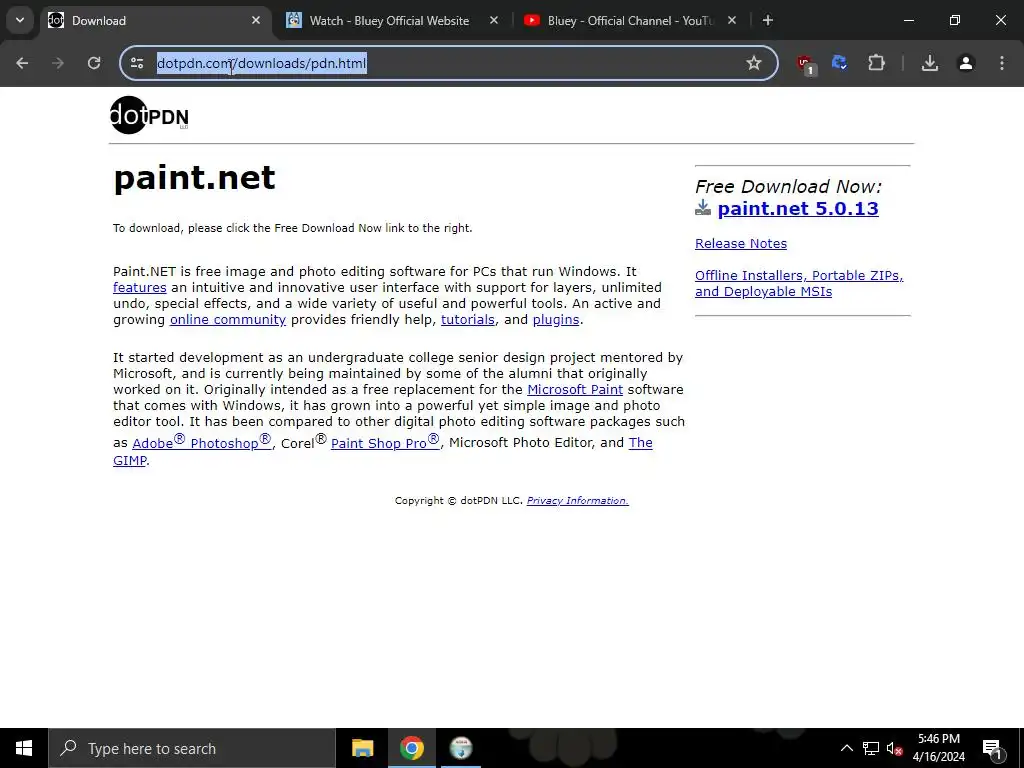View site information icon in address bar

[137, 63]
